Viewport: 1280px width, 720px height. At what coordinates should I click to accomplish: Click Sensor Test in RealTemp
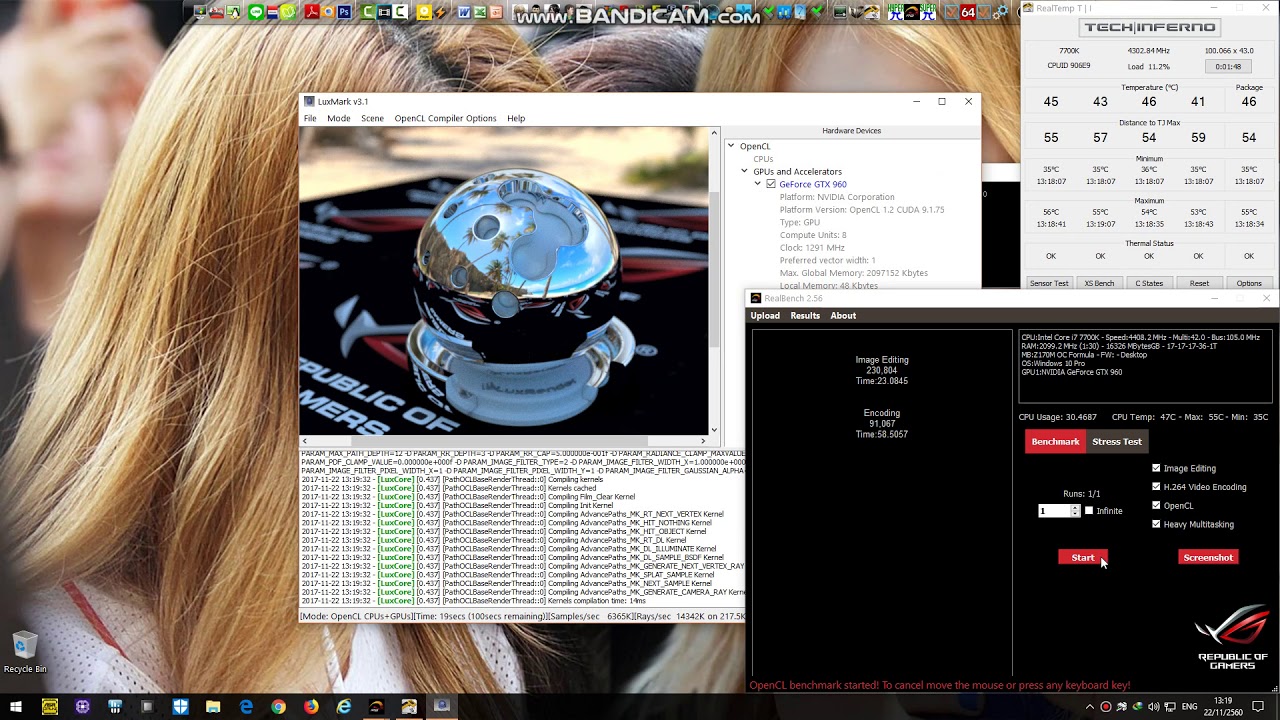tap(1049, 283)
